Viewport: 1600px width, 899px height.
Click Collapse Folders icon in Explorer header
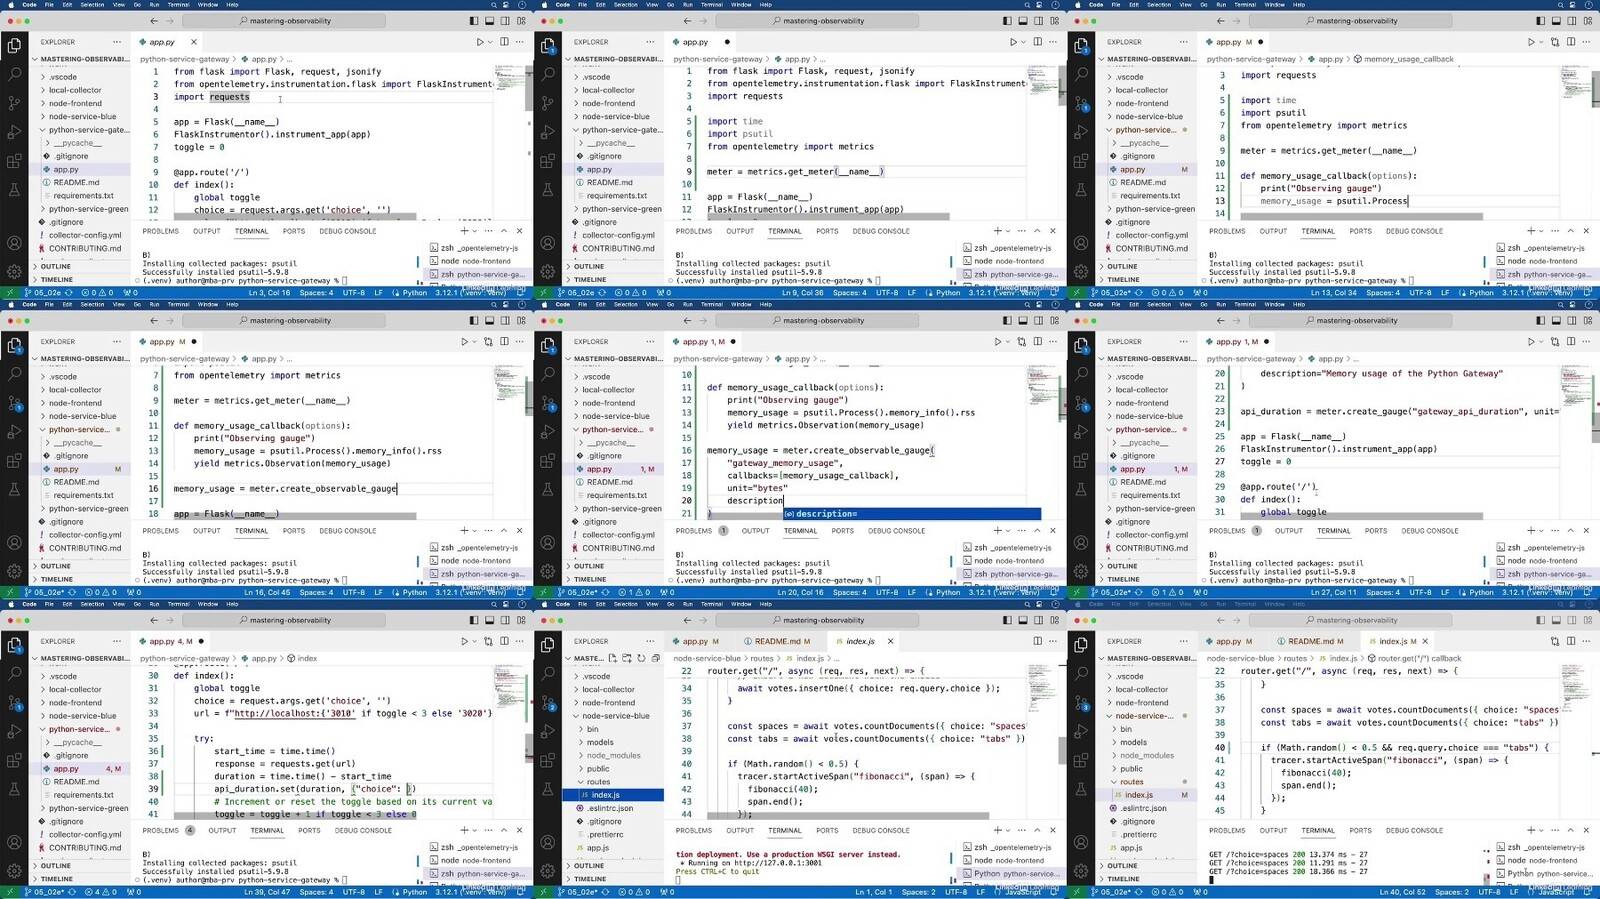point(656,658)
